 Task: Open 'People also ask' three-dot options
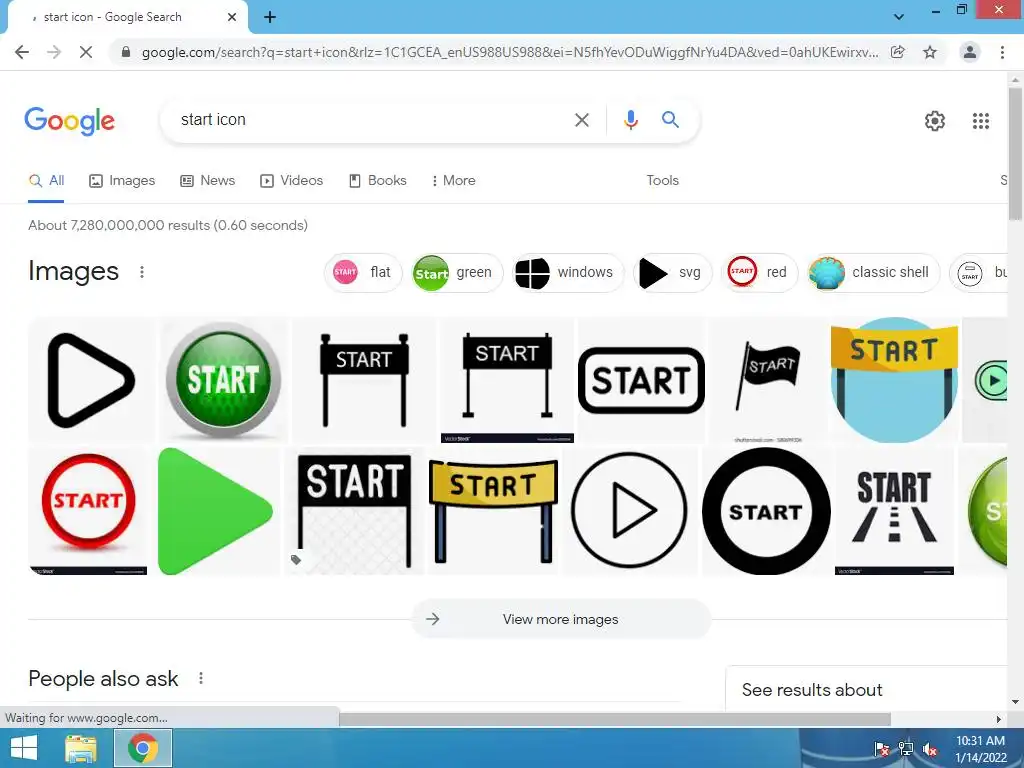pyautogui.click(x=200, y=679)
